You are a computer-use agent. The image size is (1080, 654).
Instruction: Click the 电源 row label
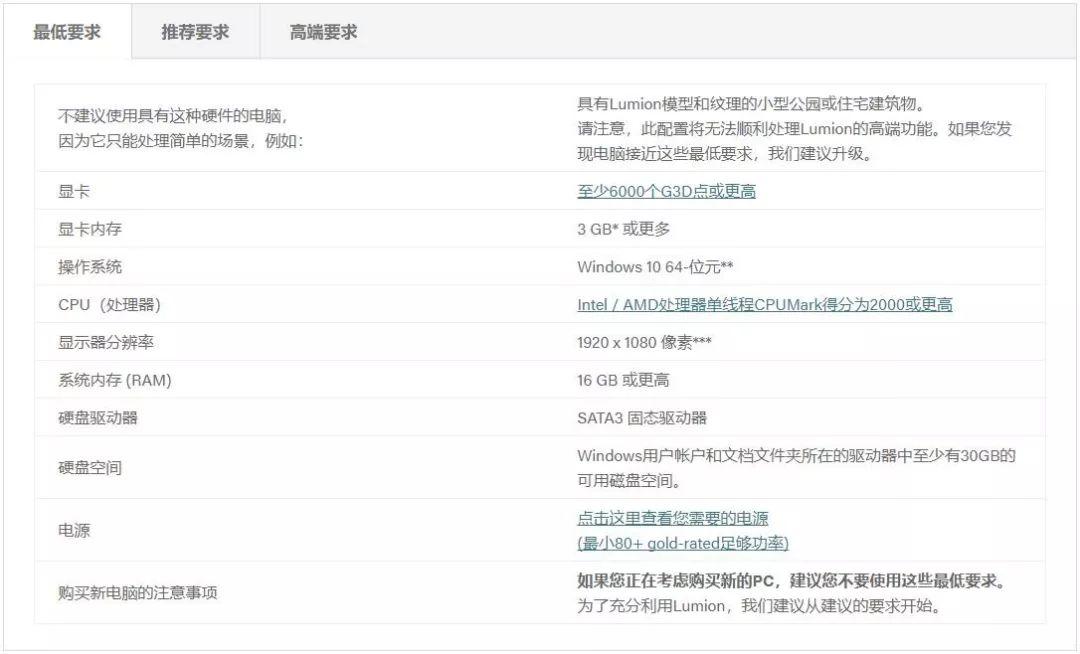coord(74,531)
